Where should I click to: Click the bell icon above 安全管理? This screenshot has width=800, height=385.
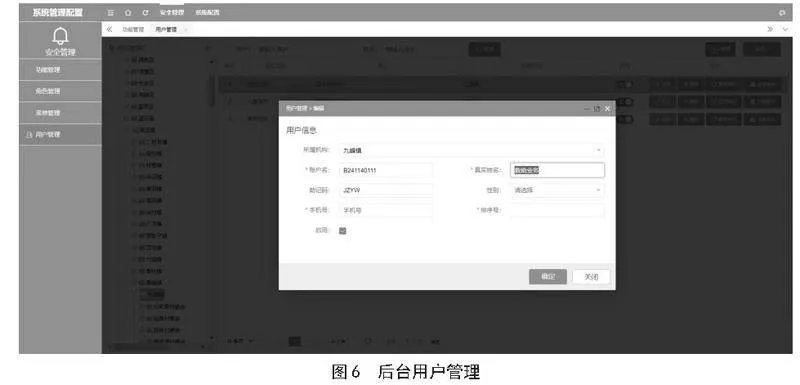click(x=60, y=36)
